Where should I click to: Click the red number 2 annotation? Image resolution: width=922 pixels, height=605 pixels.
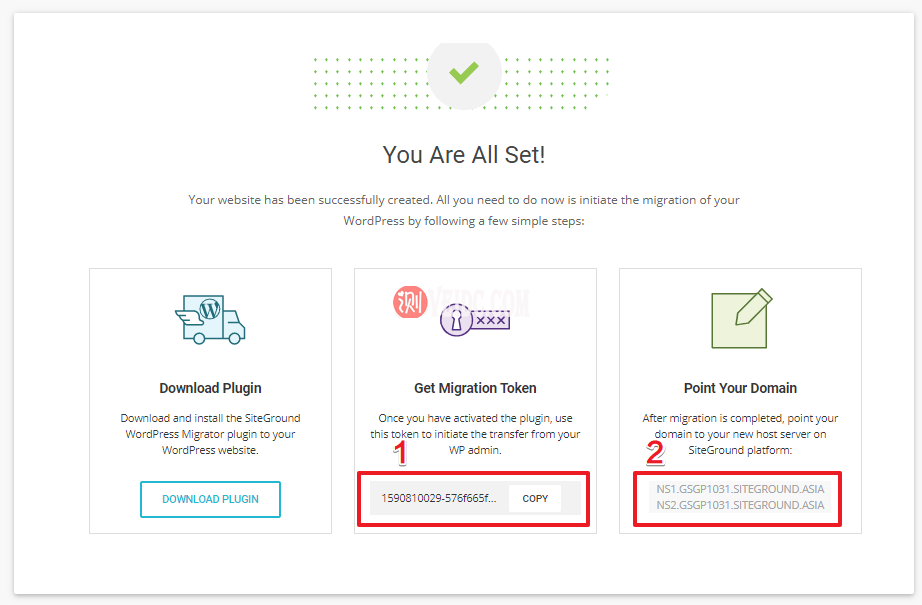pos(655,453)
